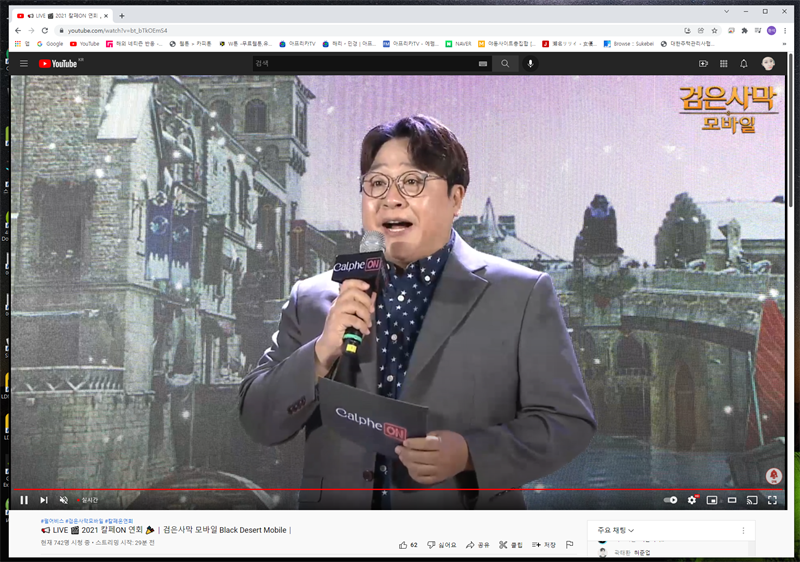Screen dimensions: 800x562
Task: Open the Apps shortcut in bookmarks bar
Action: tap(22, 44)
